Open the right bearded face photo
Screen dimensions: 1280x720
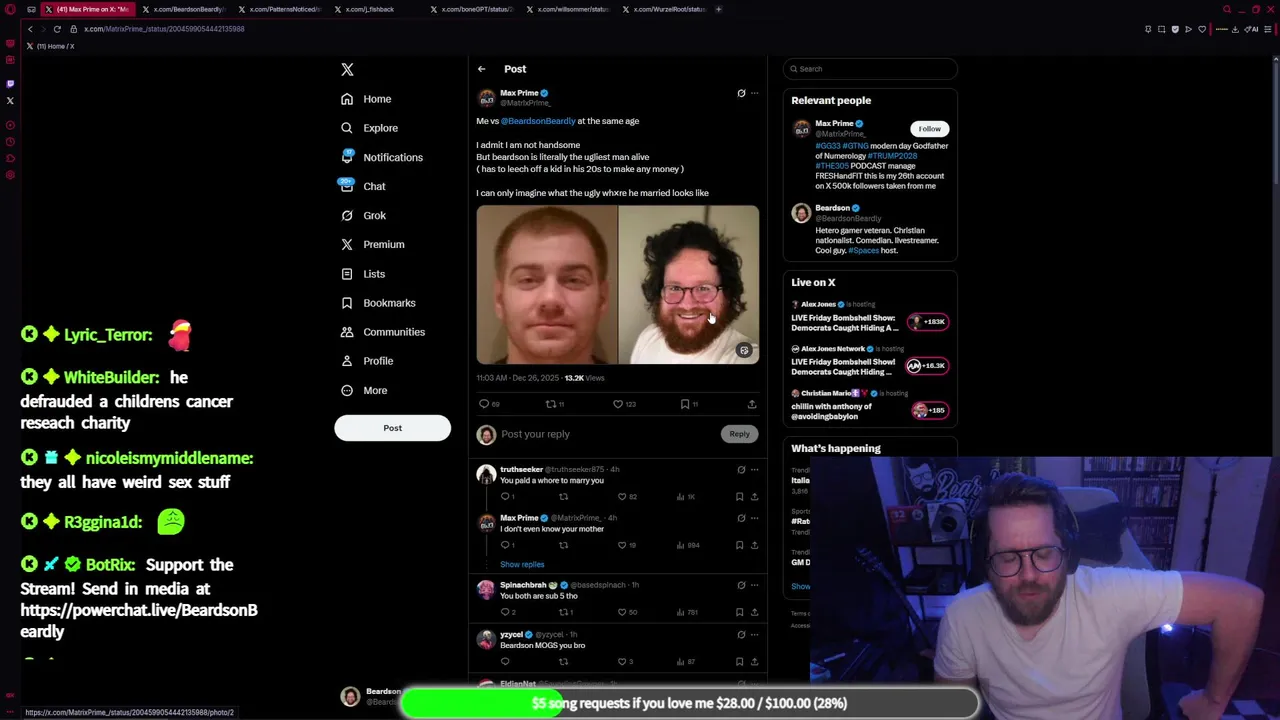(x=689, y=285)
